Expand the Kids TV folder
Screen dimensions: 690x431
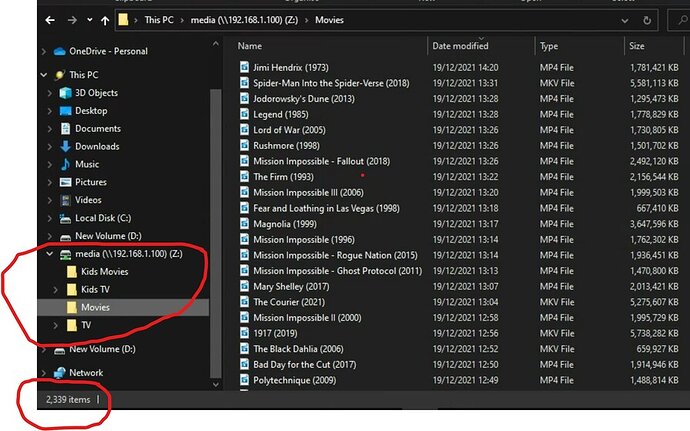55,290
